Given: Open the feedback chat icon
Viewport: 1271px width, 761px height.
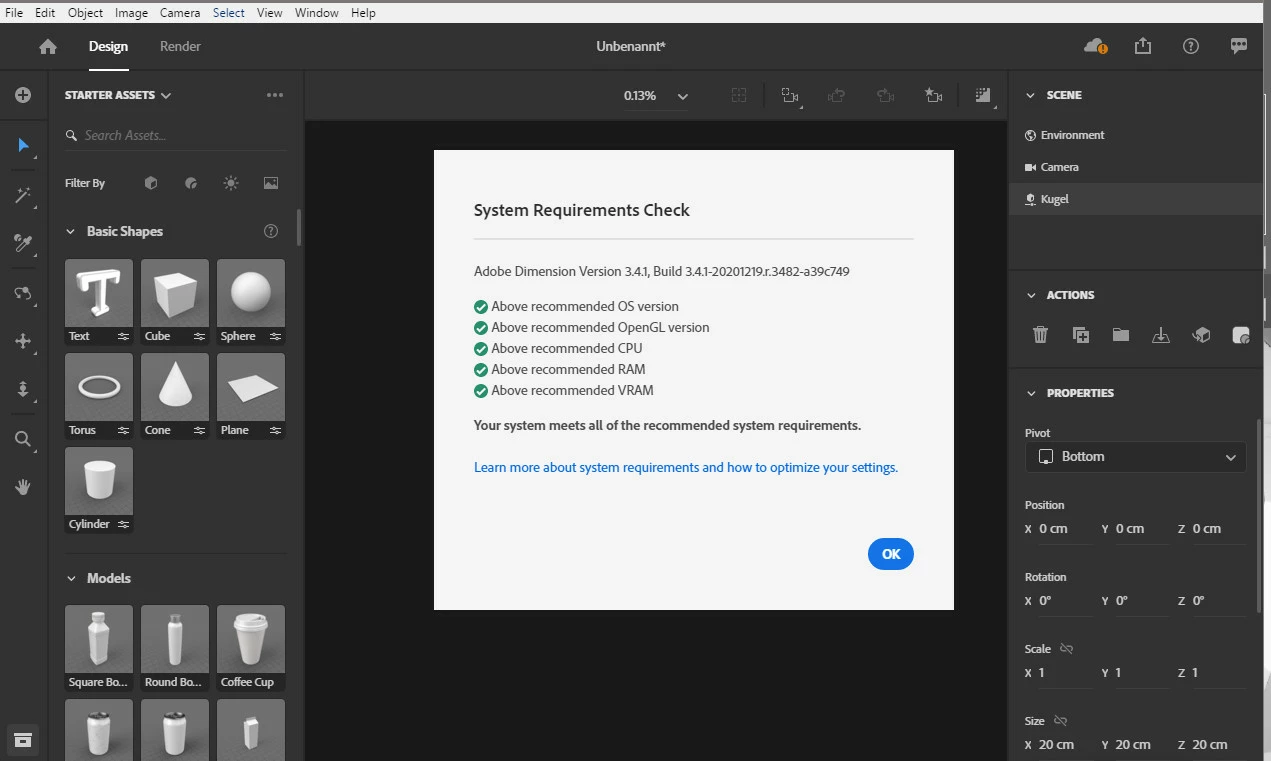Looking at the screenshot, I should tap(1239, 46).
